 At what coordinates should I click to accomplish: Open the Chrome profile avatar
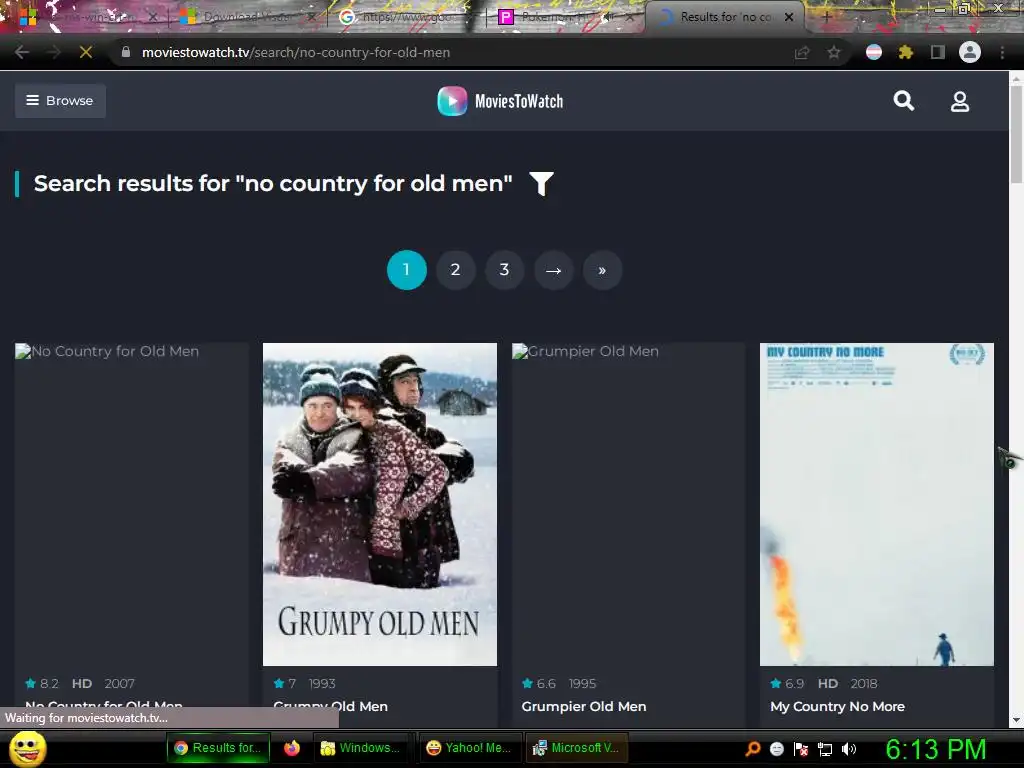(x=970, y=52)
